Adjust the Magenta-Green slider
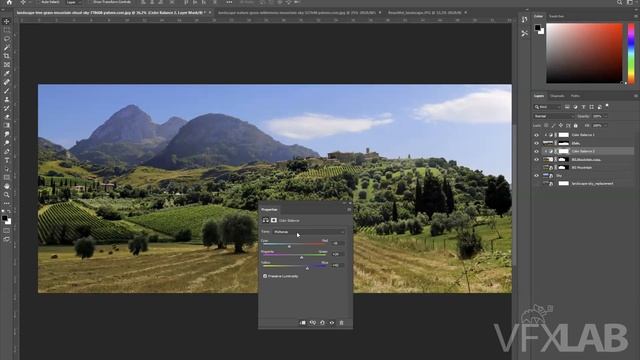The width and height of the screenshot is (640, 360). point(302,258)
